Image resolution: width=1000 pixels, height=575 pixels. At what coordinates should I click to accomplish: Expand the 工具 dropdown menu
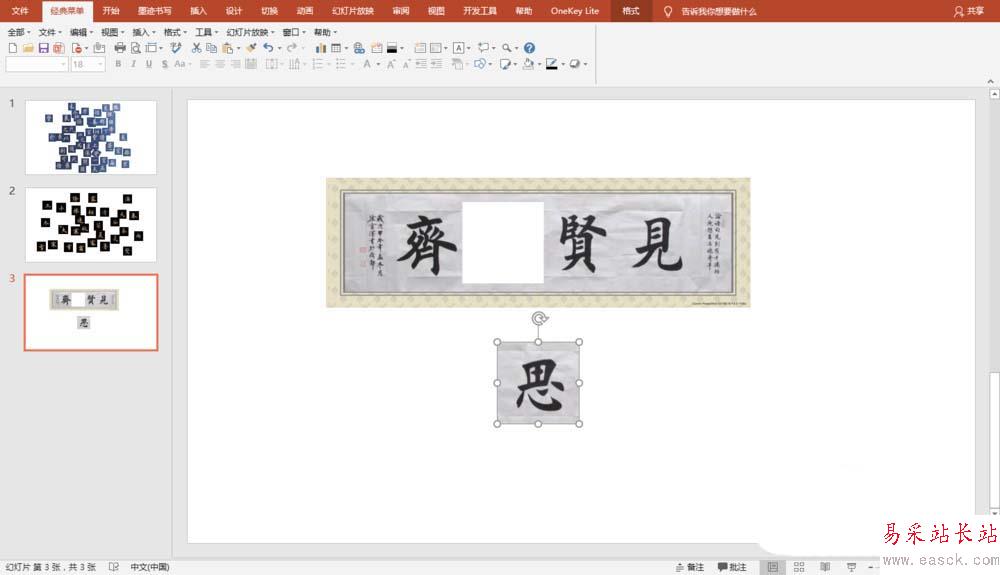coord(207,32)
